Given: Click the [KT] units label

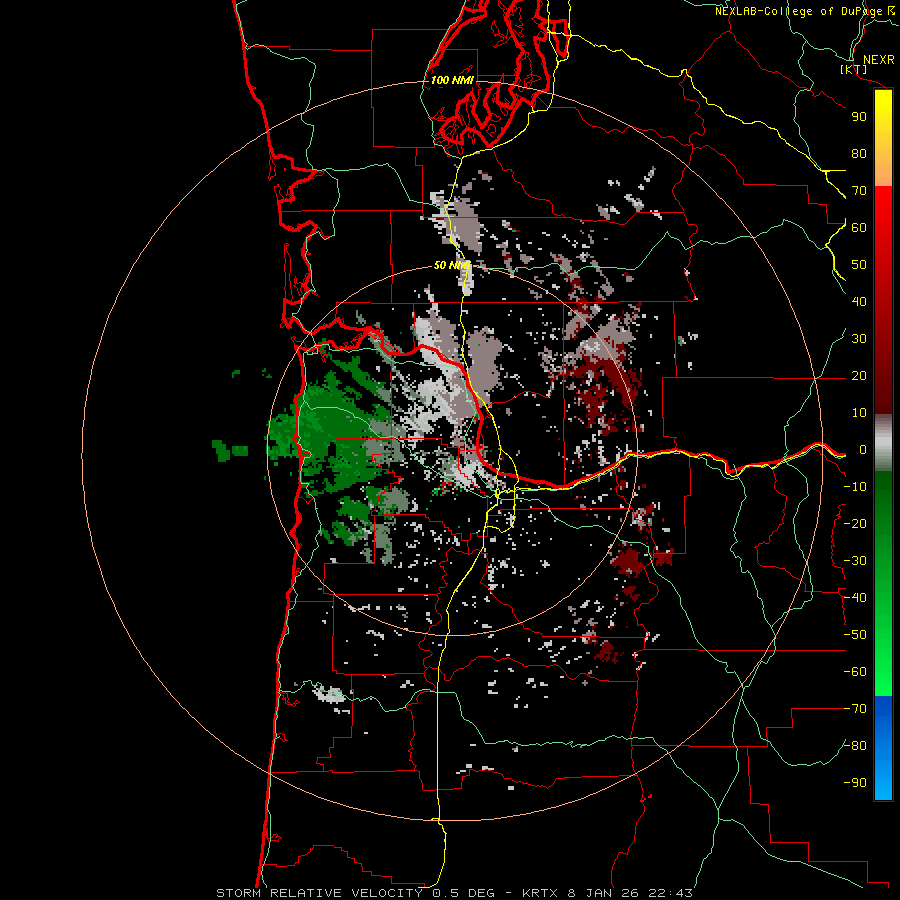Looking at the screenshot, I should coord(854,69).
